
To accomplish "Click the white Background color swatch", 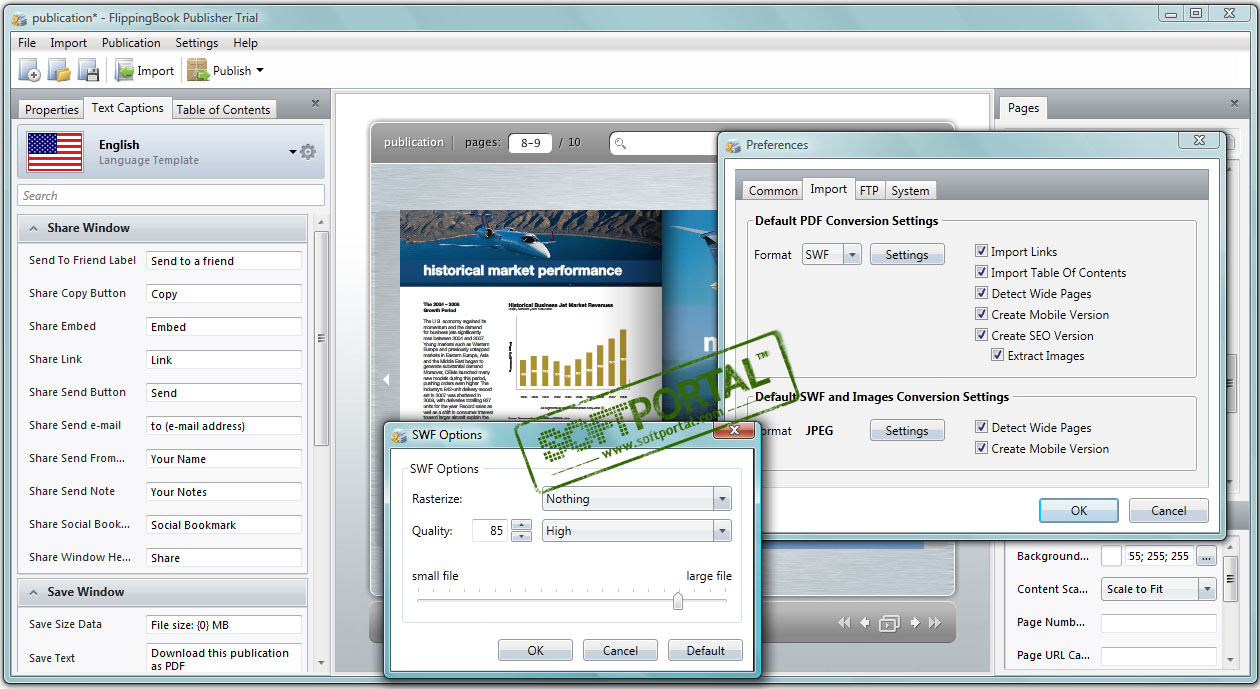I will 1111,556.
